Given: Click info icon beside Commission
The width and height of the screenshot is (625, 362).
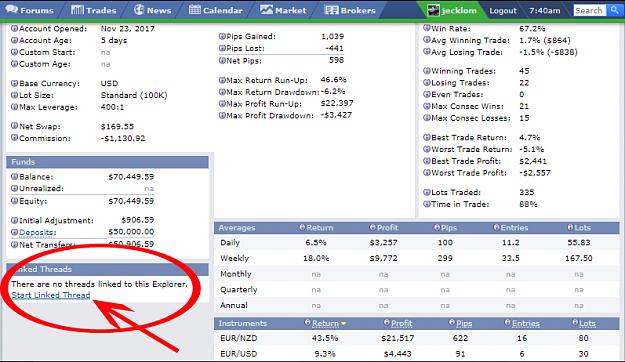Looking at the screenshot, I should pos(14,138).
